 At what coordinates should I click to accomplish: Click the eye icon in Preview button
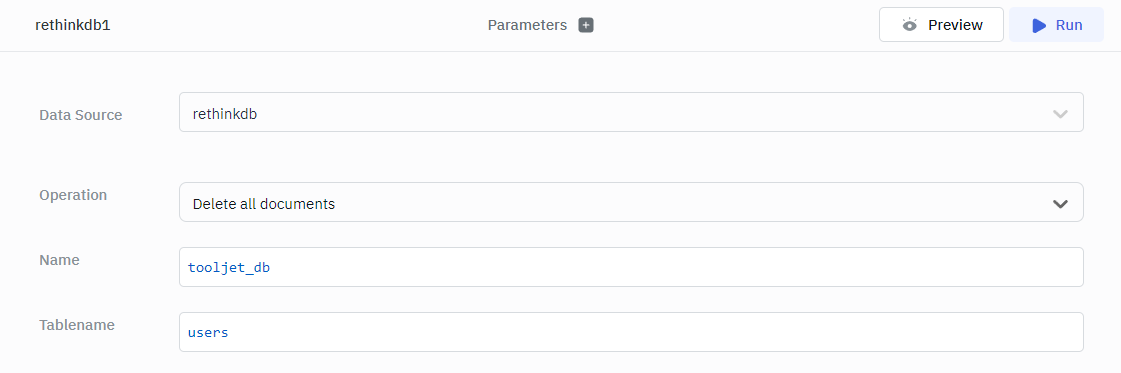pyautogui.click(x=909, y=25)
